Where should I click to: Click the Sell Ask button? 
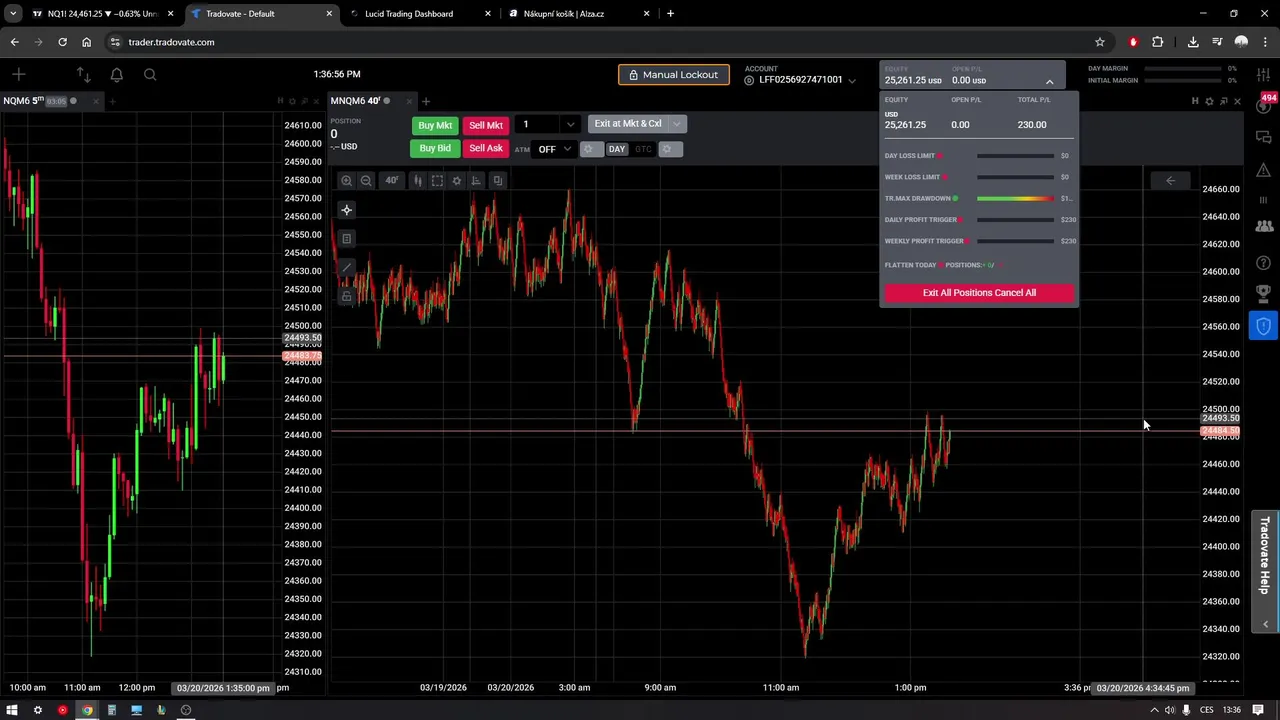(x=486, y=148)
